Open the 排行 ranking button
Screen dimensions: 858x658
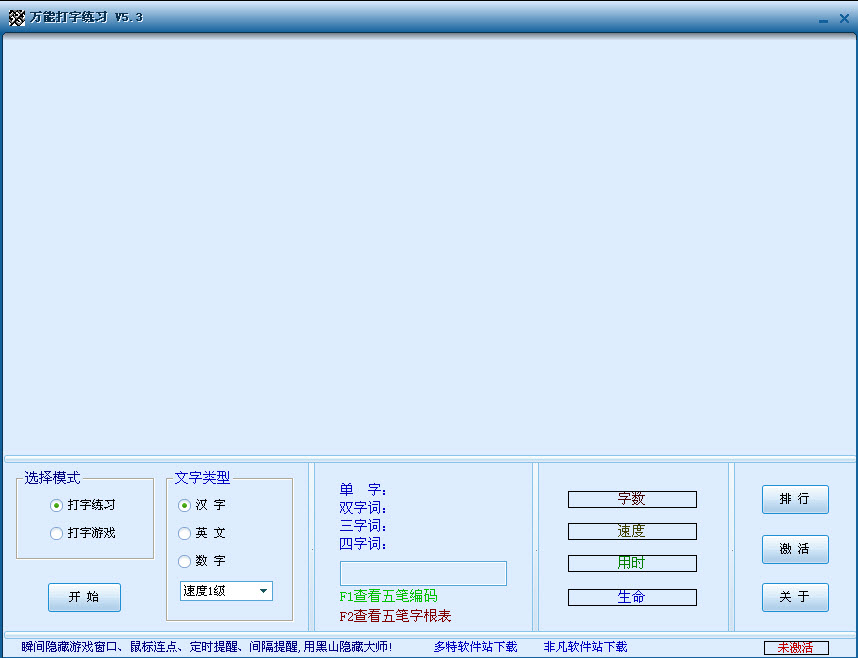795,499
